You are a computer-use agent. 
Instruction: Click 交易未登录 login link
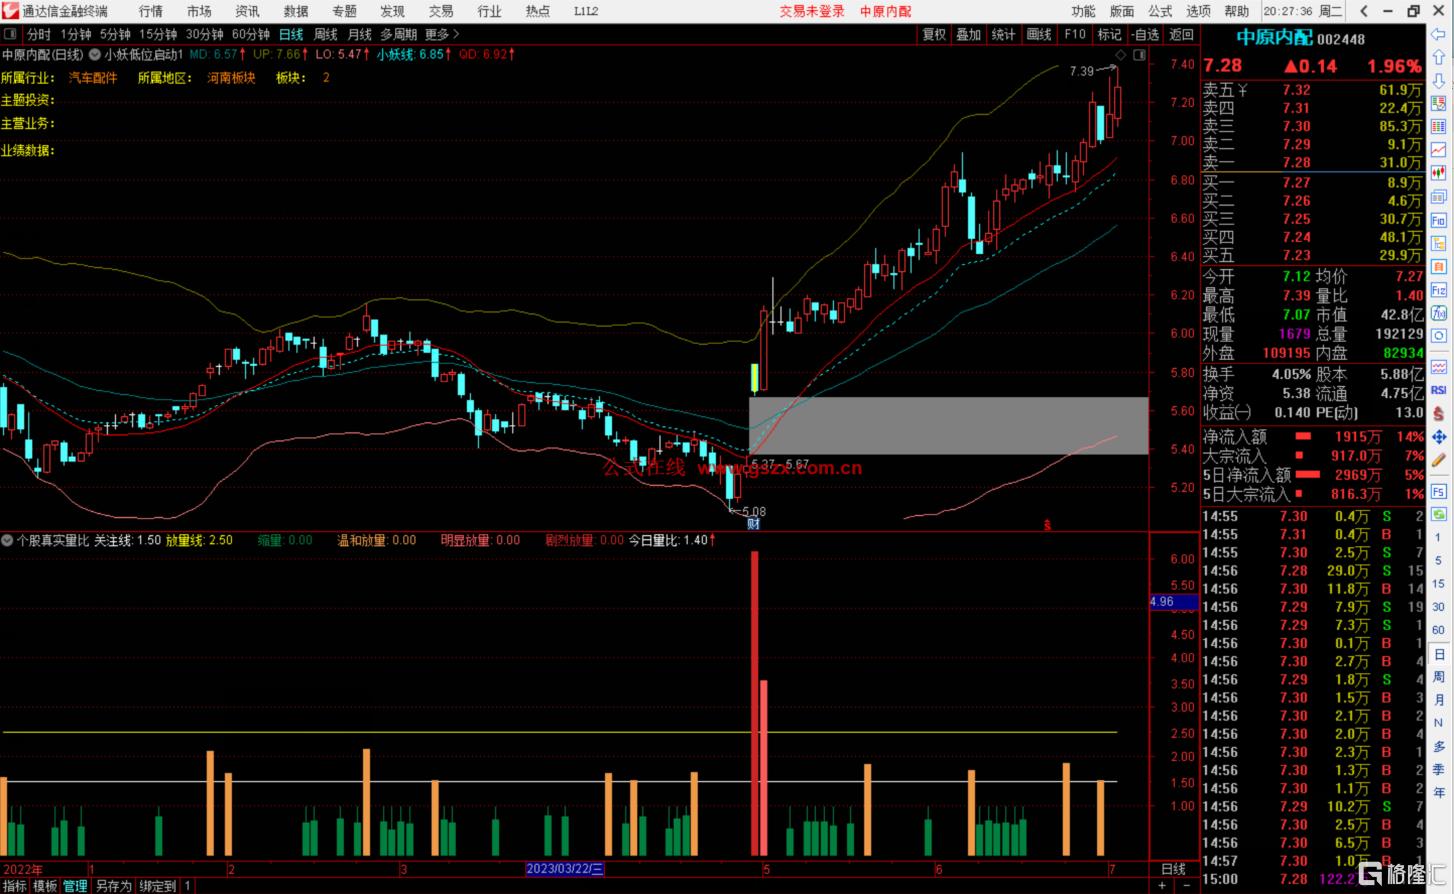[x=812, y=11]
